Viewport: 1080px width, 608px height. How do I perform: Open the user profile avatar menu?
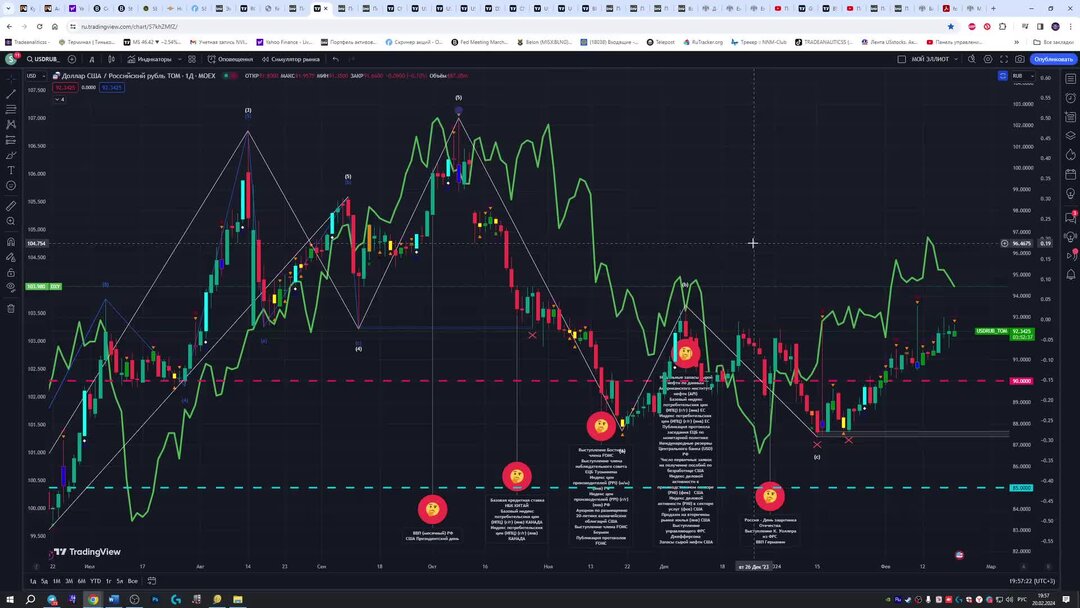(10, 59)
